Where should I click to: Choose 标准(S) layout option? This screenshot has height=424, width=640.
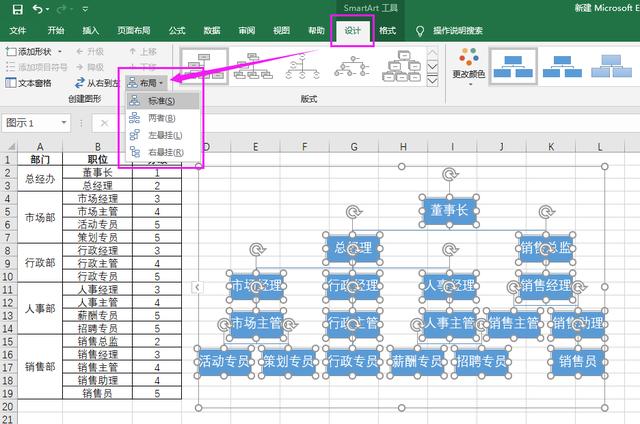pos(163,101)
